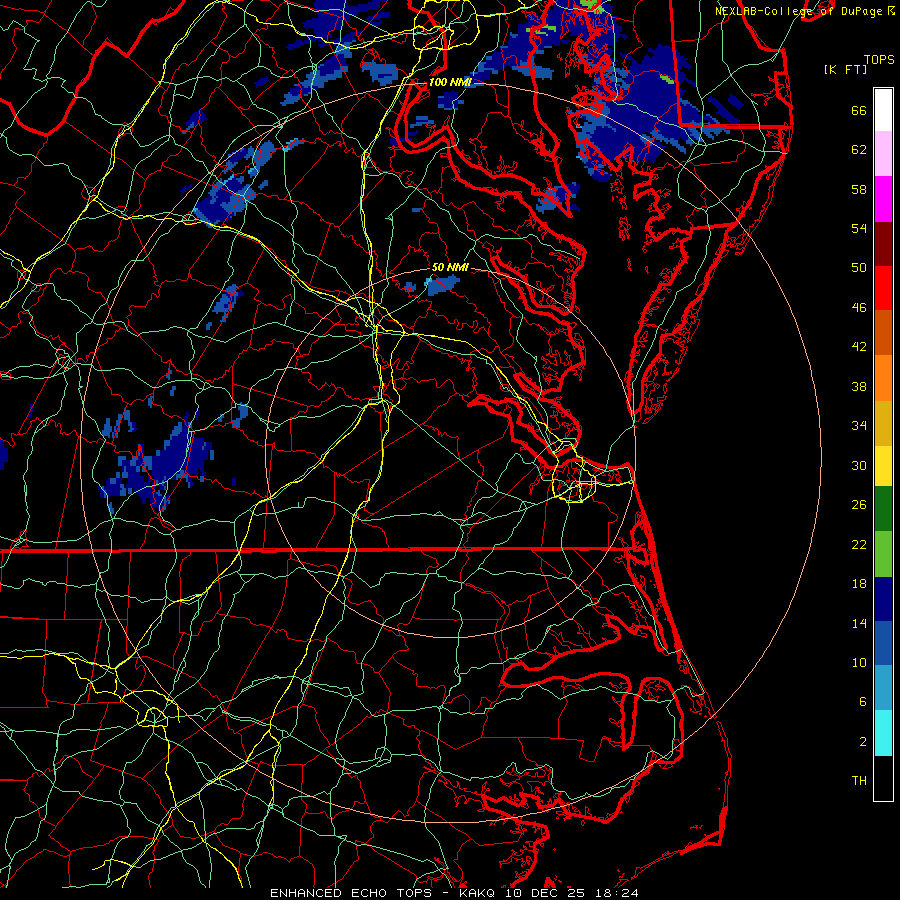Viewport: 900px width, 900px height.
Task: Pick the navy blue swatch beside the 18 label
Action: click(x=883, y=599)
